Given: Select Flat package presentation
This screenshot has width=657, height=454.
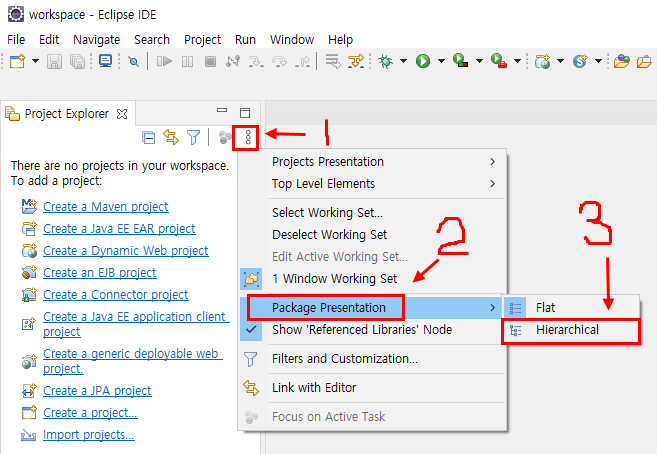Looking at the screenshot, I should (x=571, y=308).
